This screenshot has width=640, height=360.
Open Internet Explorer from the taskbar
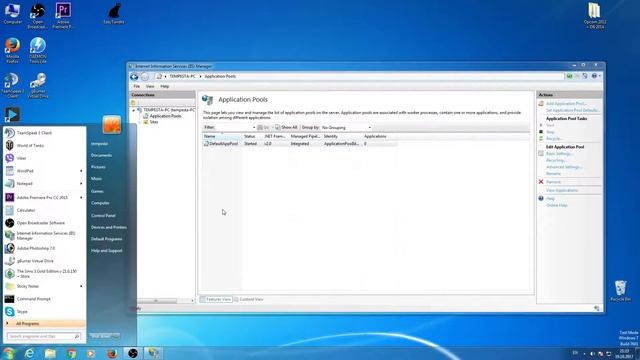tap(29, 353)
